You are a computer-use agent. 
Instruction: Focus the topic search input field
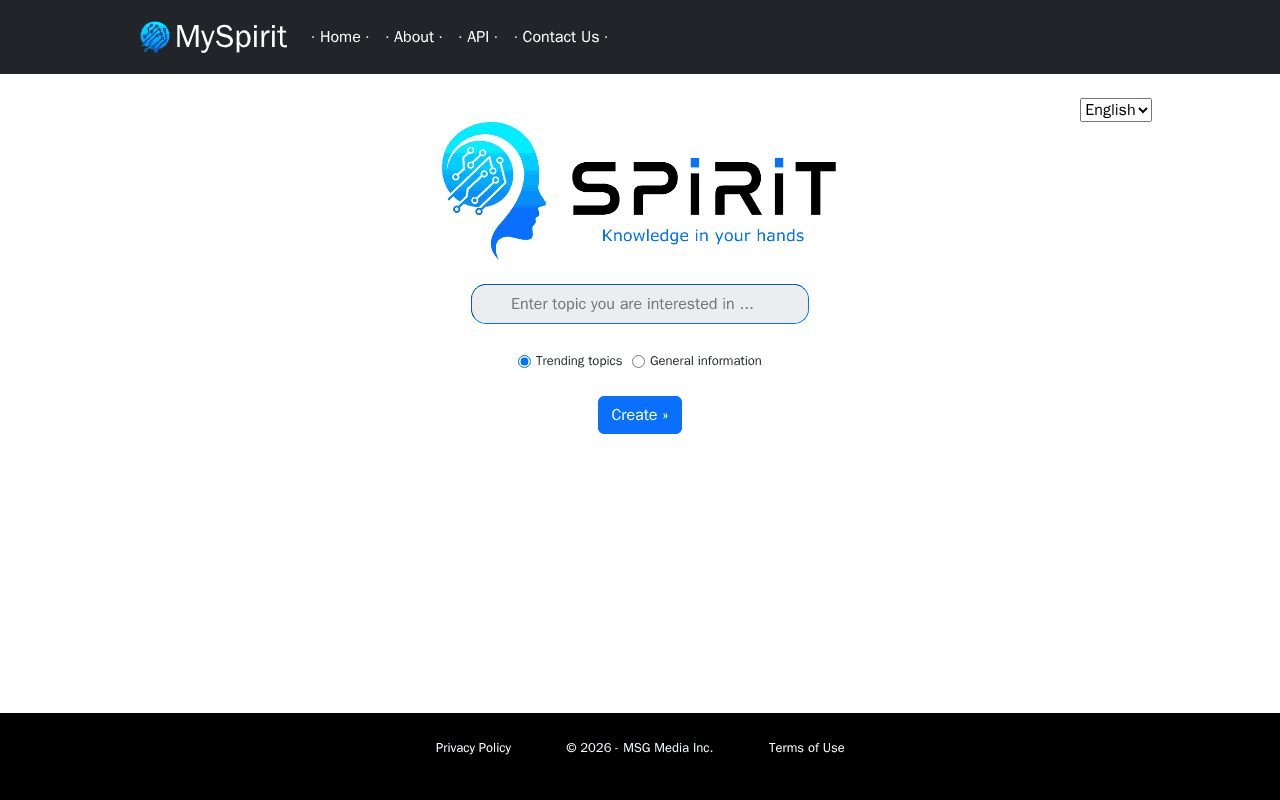pyautogui.click(x=640, y=304)
